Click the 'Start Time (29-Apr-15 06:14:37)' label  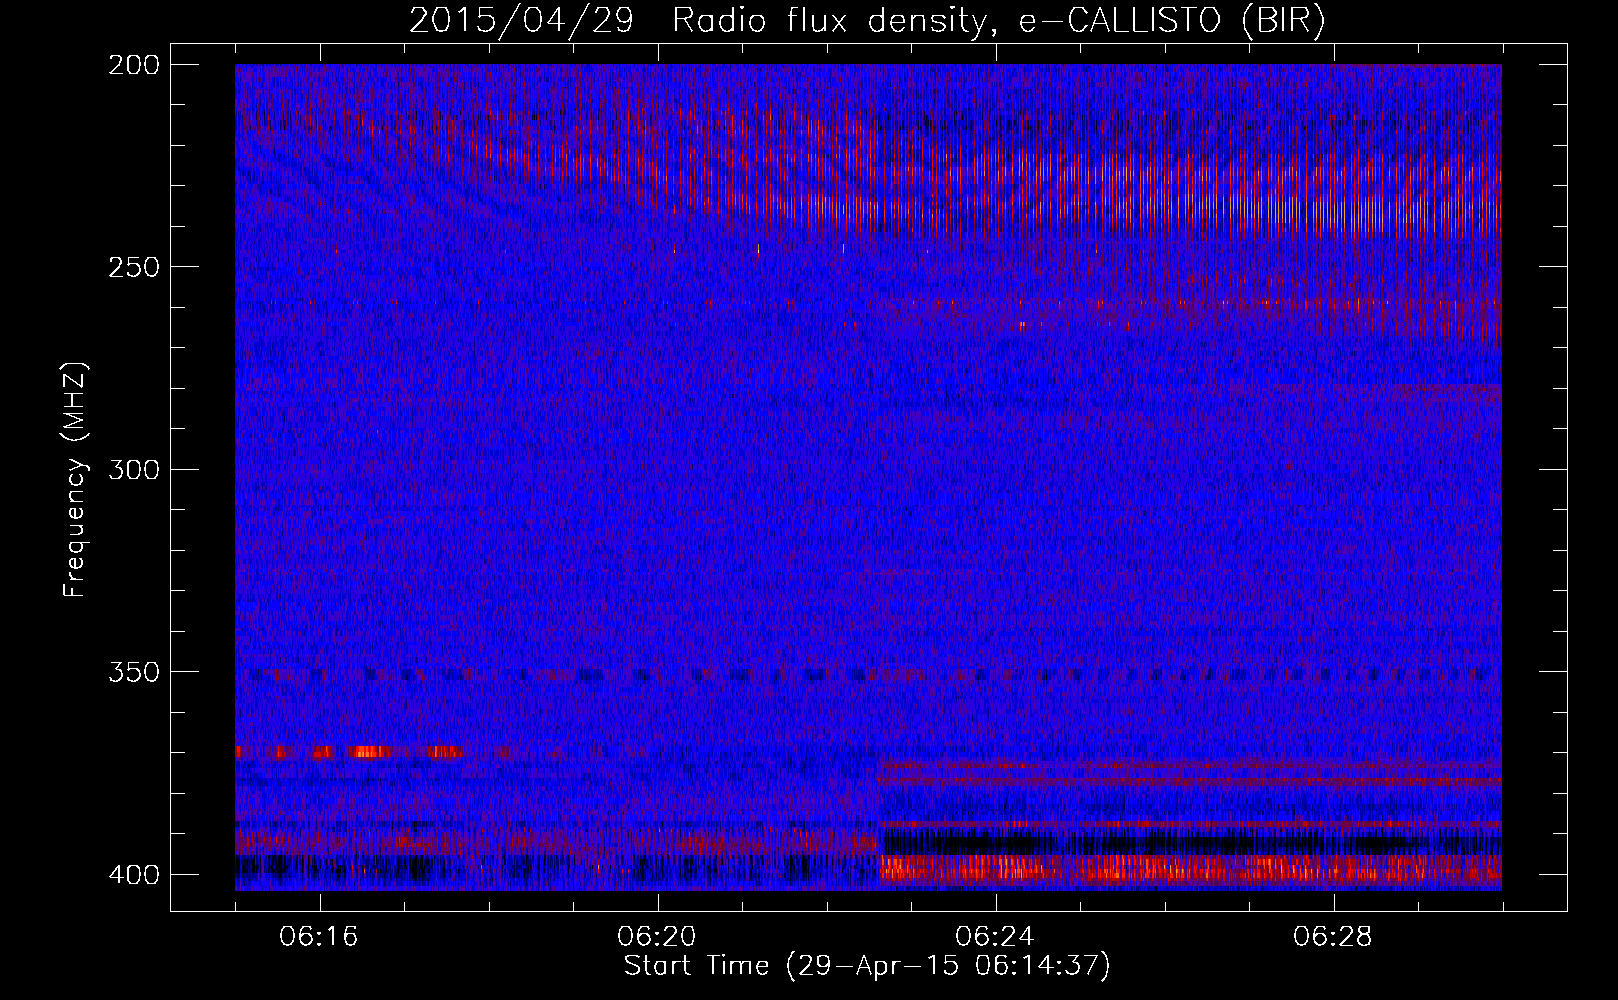click(867, 966)
